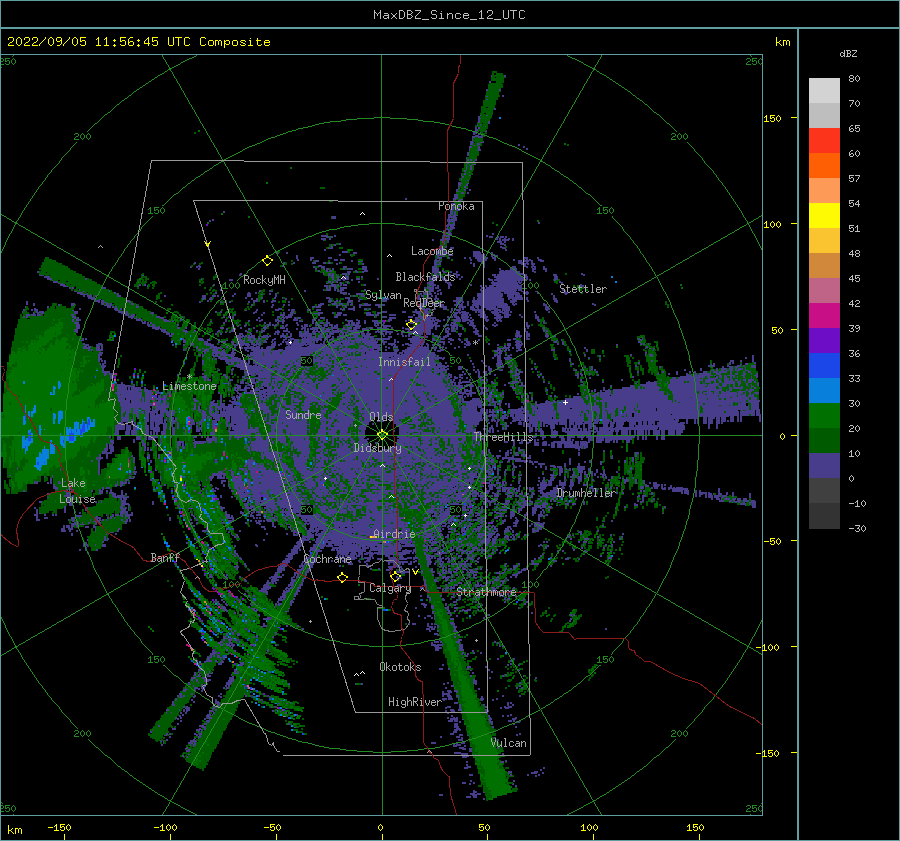
Task: Click the Okotoks city label
Action: (x=400, y=666)
